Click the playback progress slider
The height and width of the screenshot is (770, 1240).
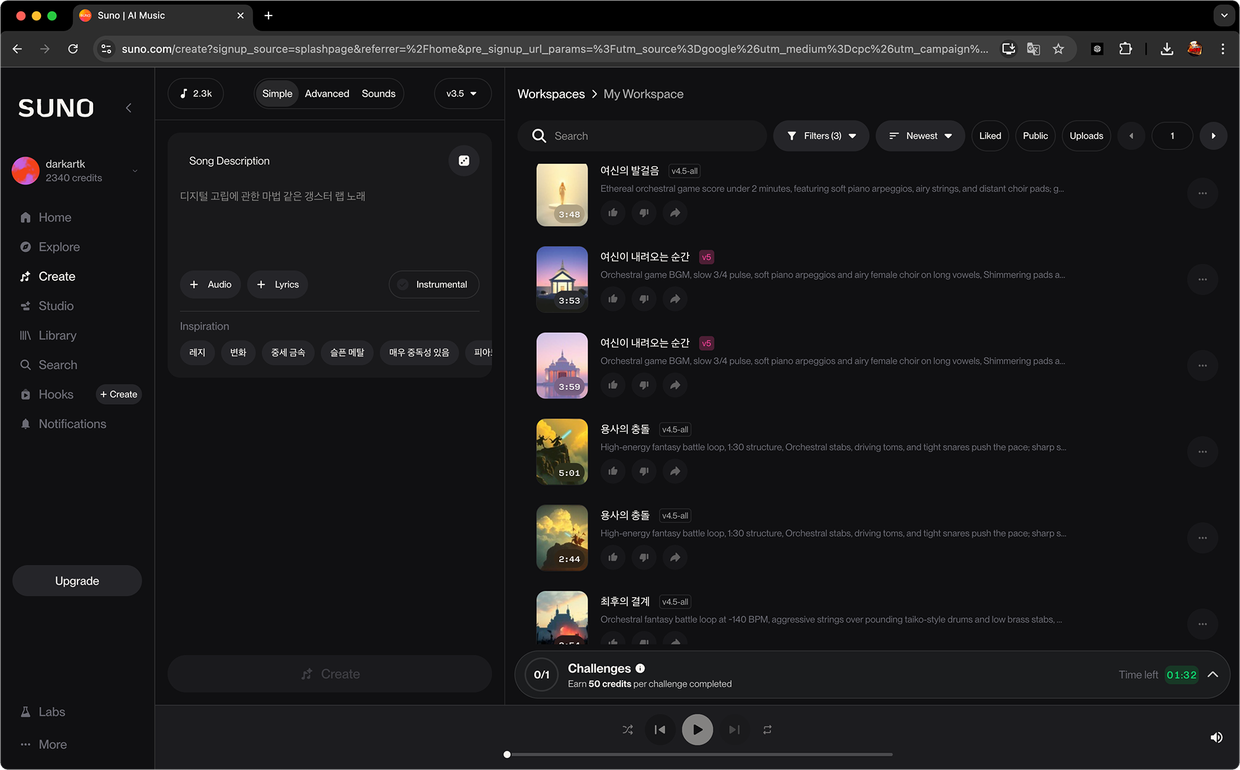(699, 755)
